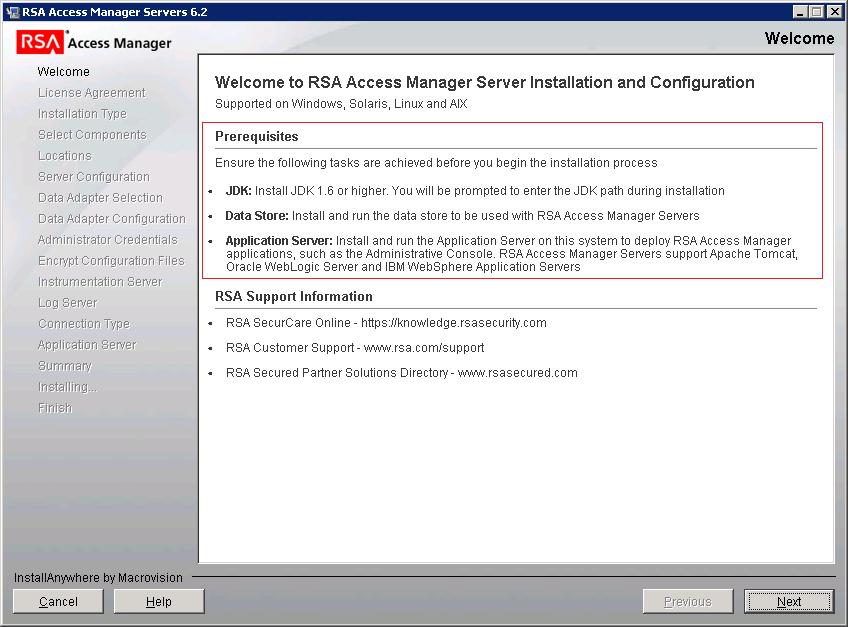
Task: Select the Welcome step in sidebar
Action: (x=63, y=71)
